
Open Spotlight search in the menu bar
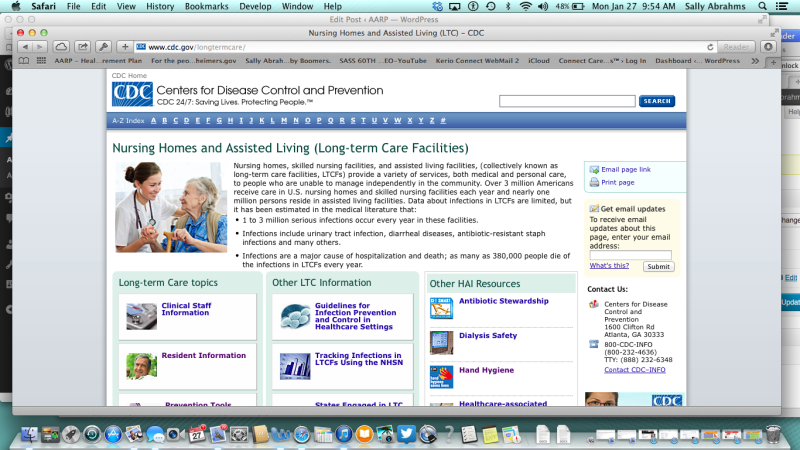click(762, 7)
